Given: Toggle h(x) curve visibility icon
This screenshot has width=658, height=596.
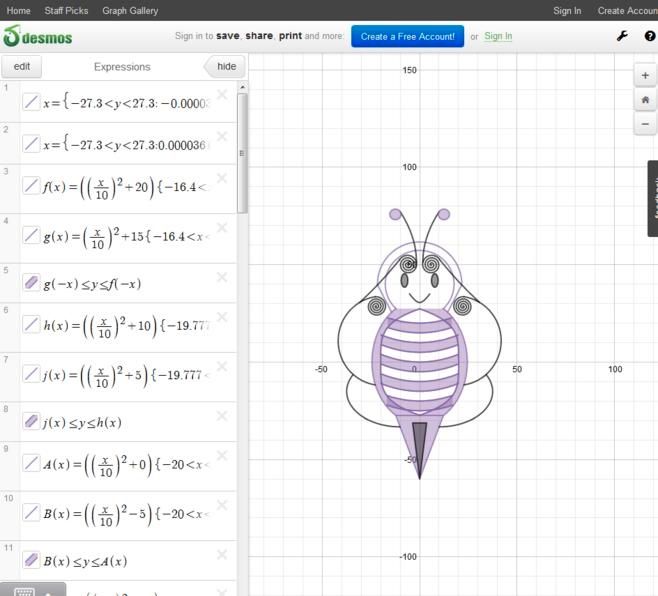Looking at the screenshot, I should [x=31, y=324].
